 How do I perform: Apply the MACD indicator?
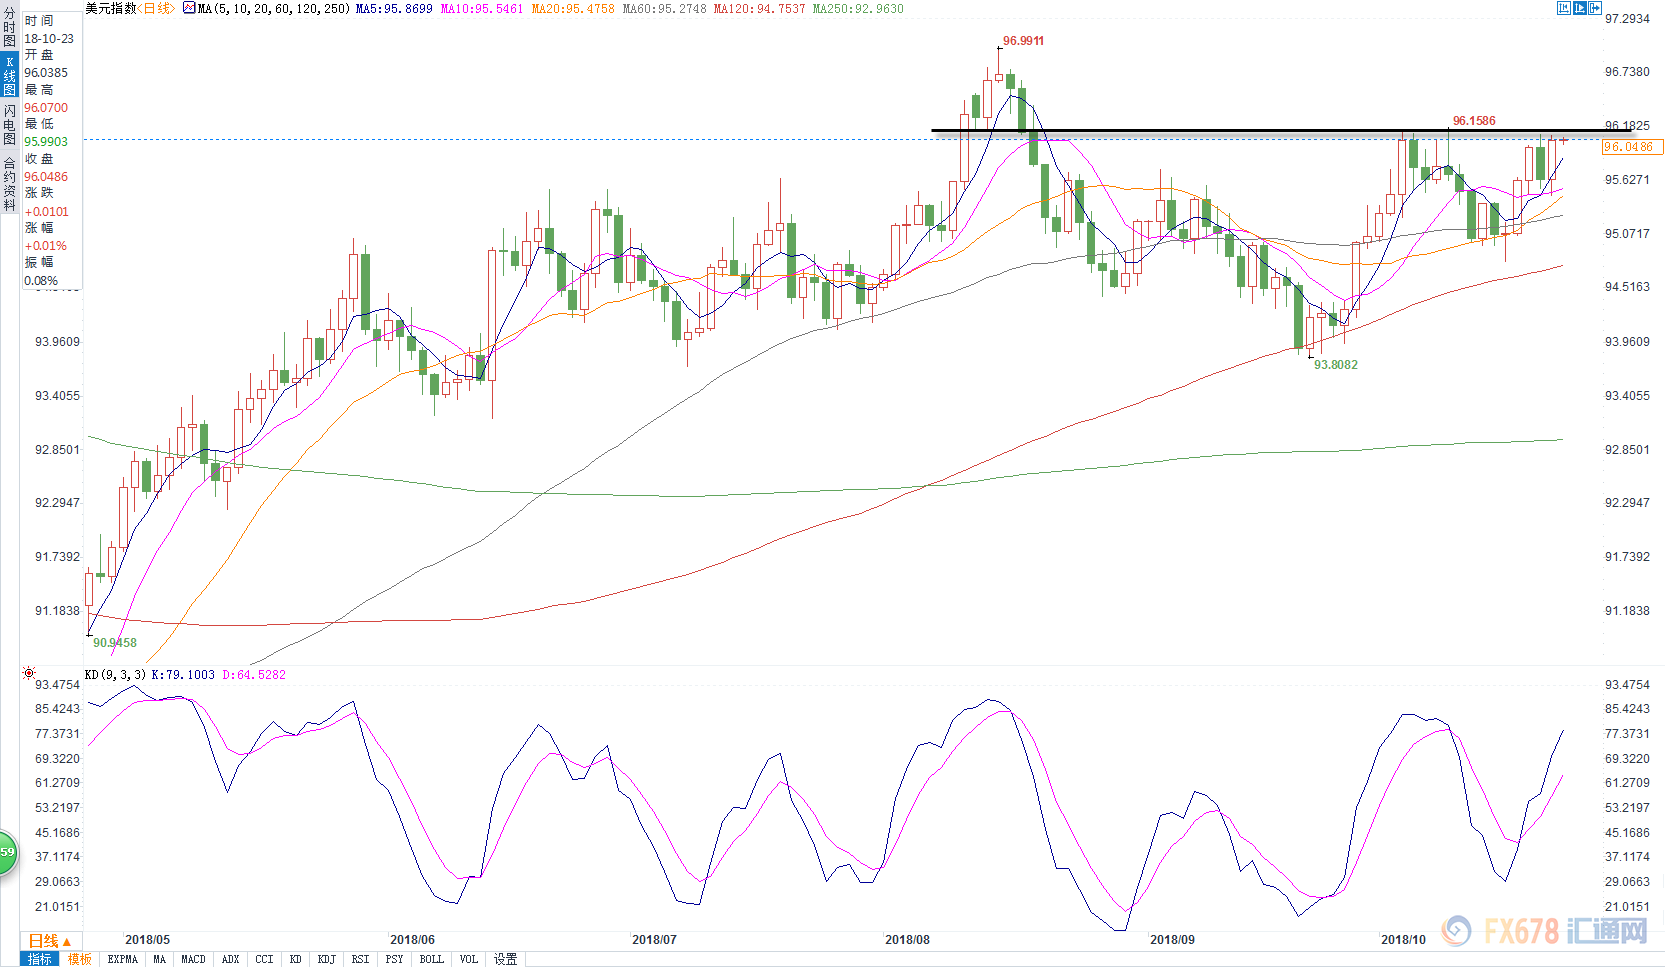194,959
